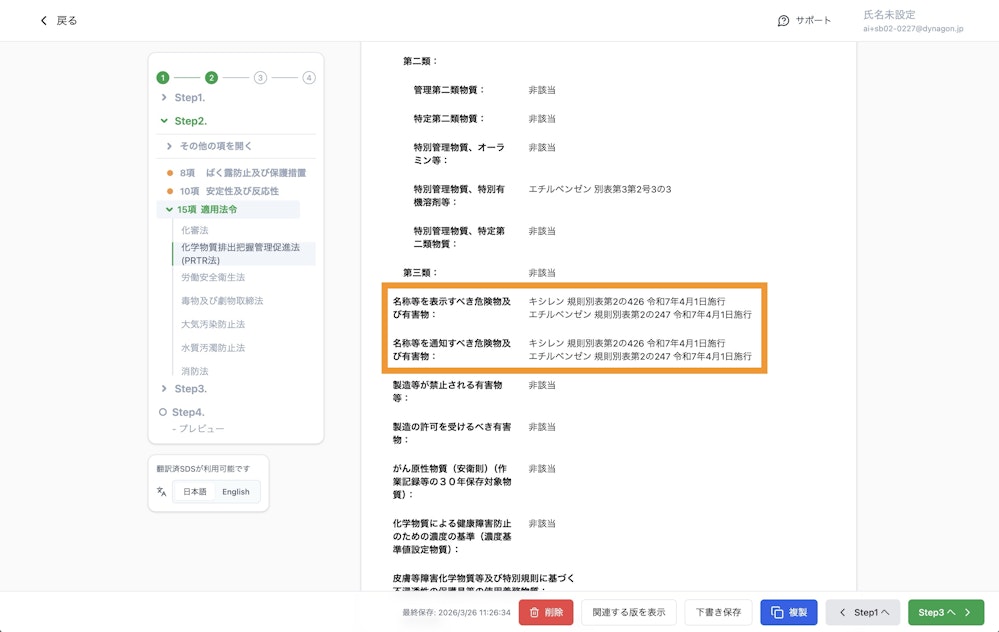Click the 管理第二類物質 label
This screenshot has width=999, height=632.
pos(449,90)
